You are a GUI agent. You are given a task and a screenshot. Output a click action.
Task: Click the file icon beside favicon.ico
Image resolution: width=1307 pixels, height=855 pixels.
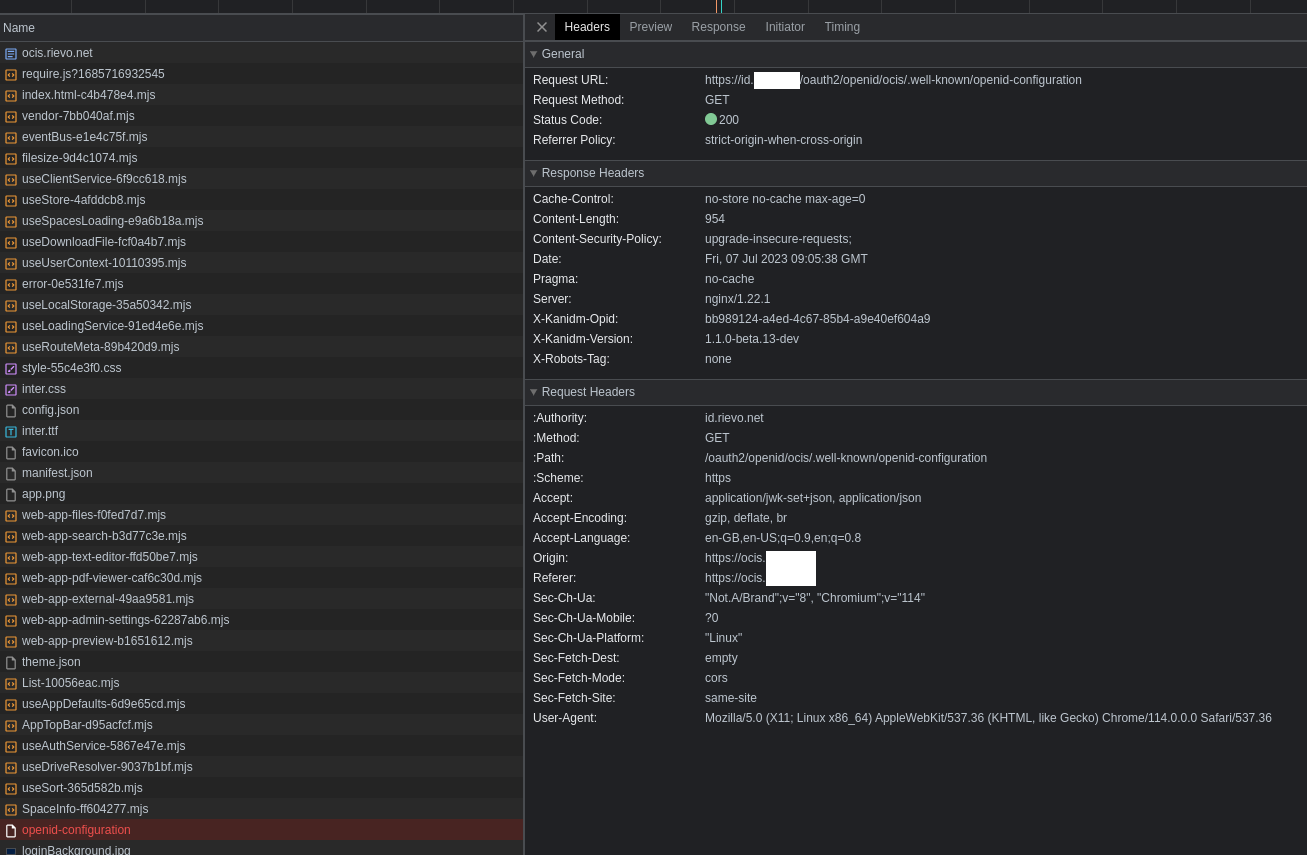(x=11, y=452)
